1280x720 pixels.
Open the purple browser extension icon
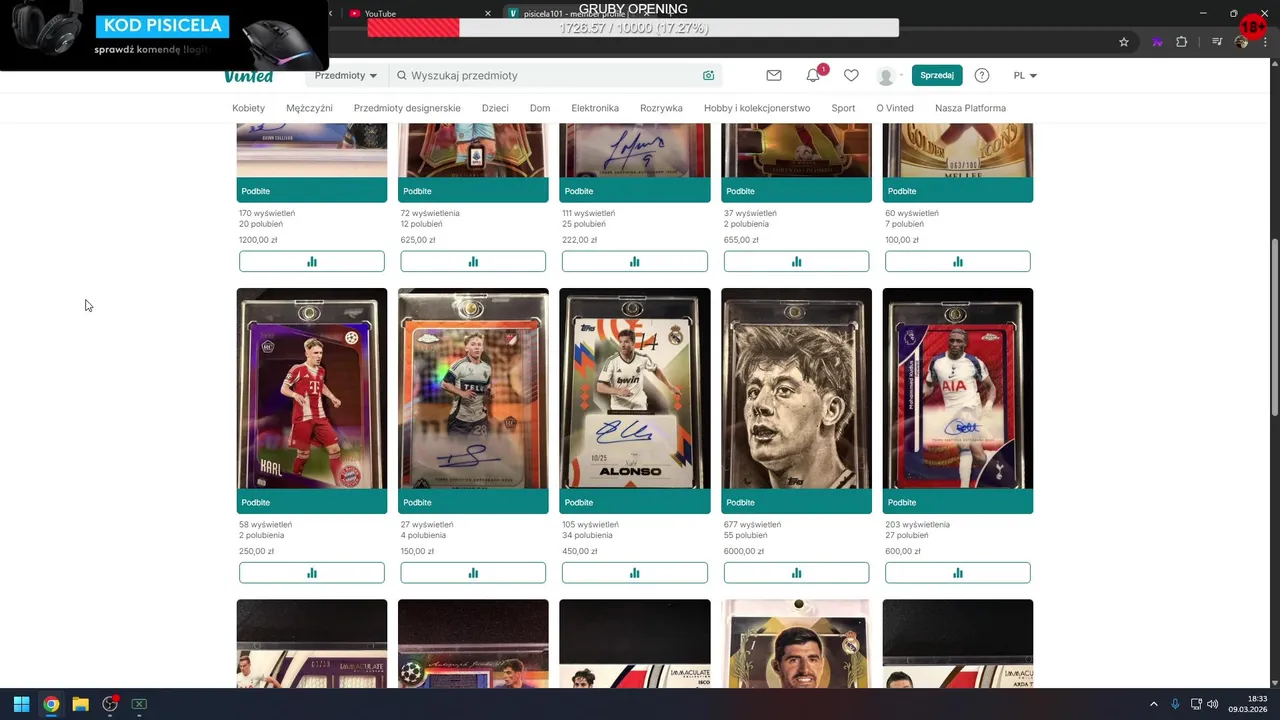pos(1157,42)
